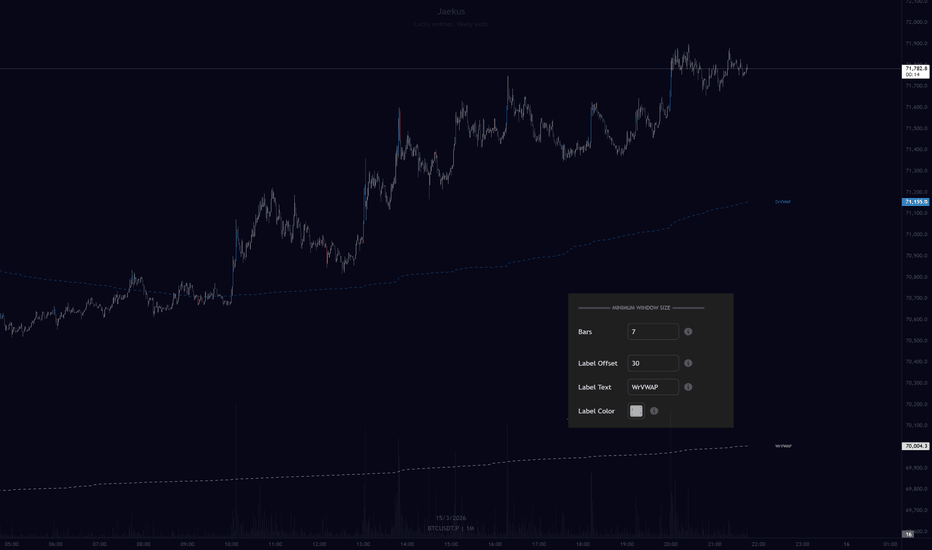Click the info icon beside Label Offset

[689, 364]
